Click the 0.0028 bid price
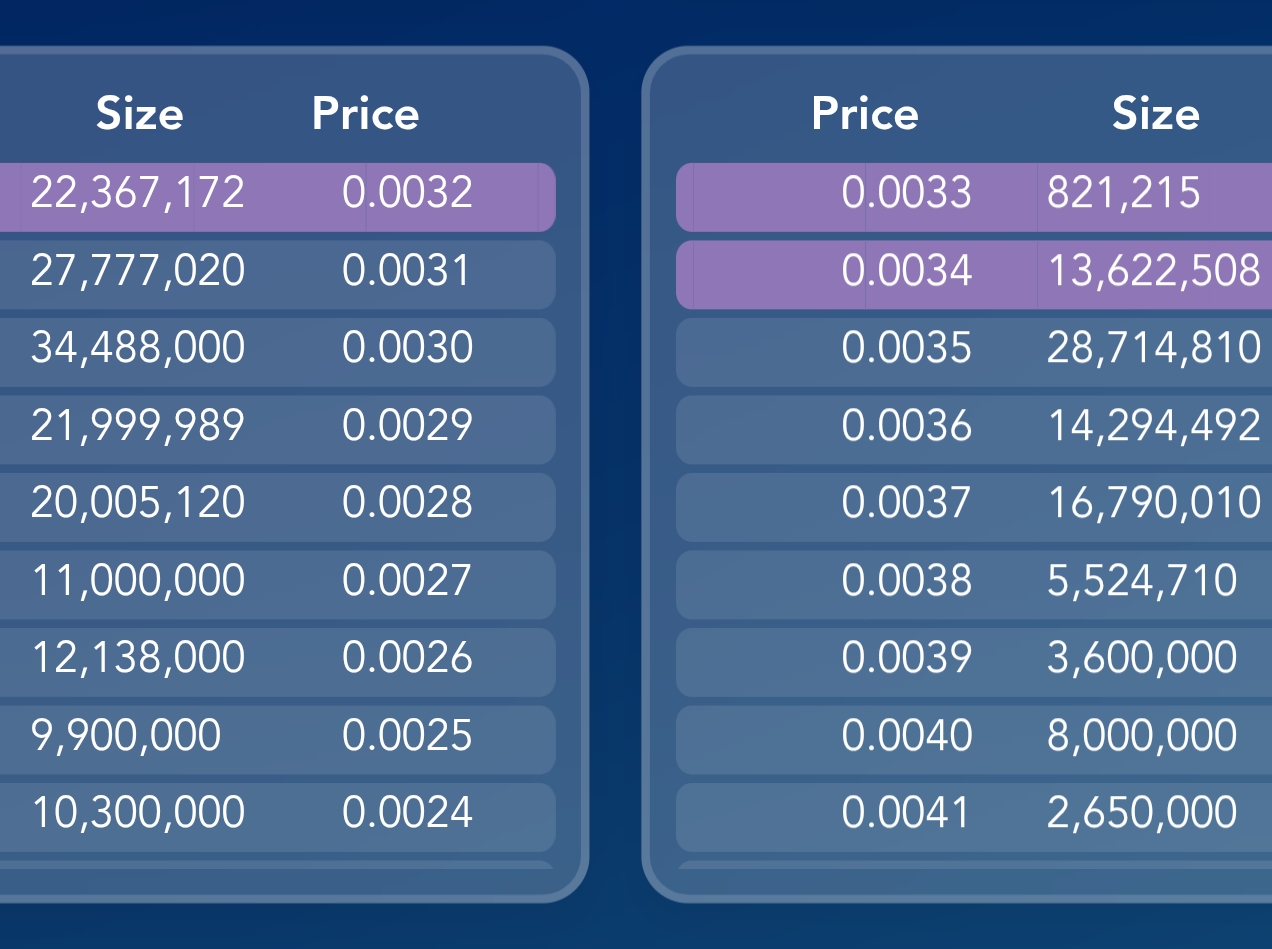The width and height of the screenshot is (1272, 949). 407,502
